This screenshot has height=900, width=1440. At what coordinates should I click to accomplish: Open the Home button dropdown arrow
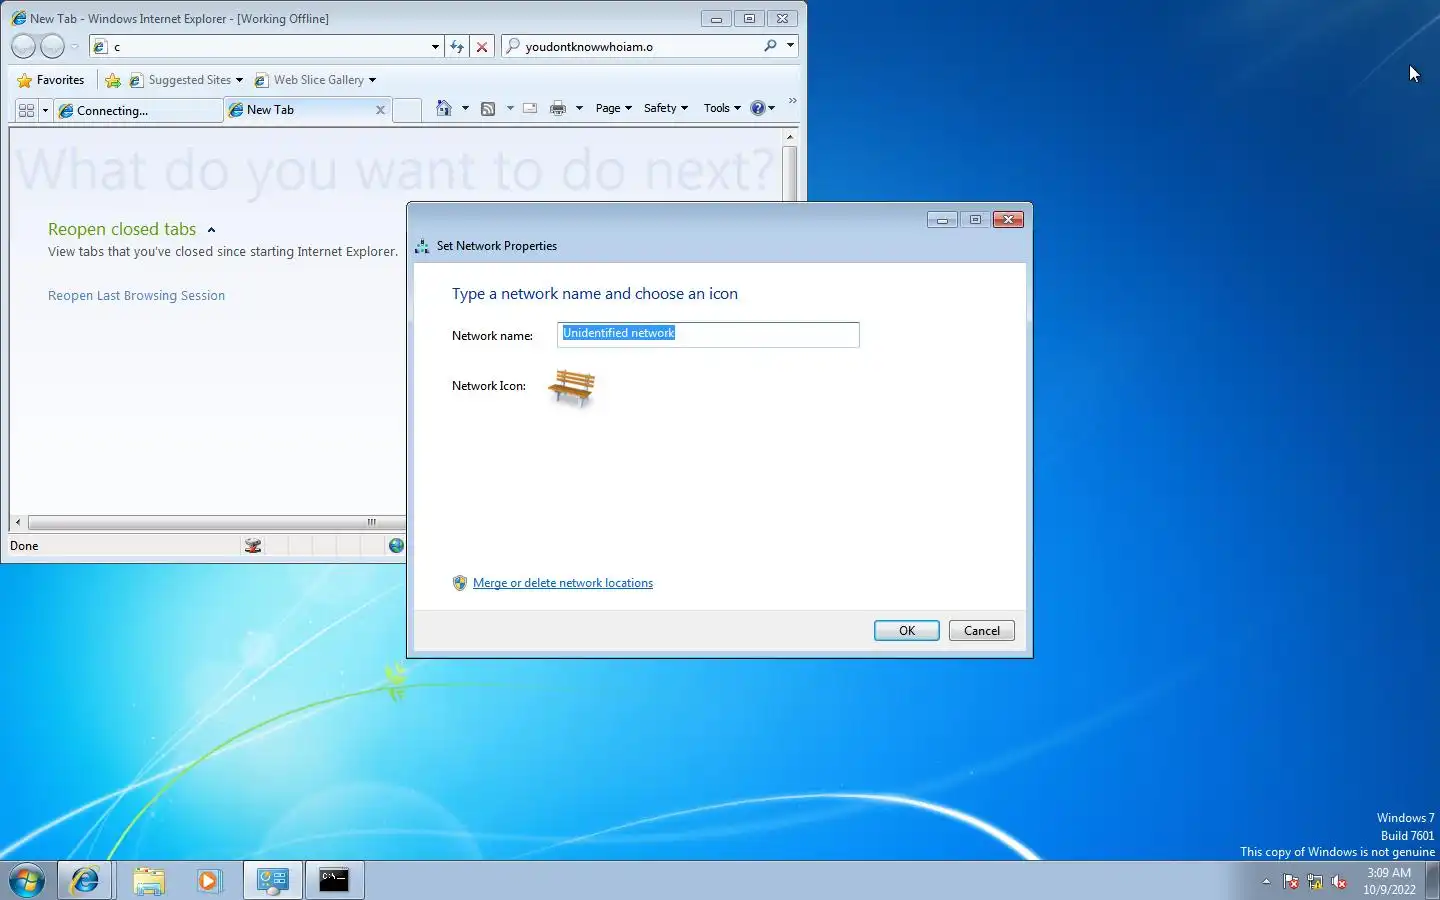(x=465, y=108)
